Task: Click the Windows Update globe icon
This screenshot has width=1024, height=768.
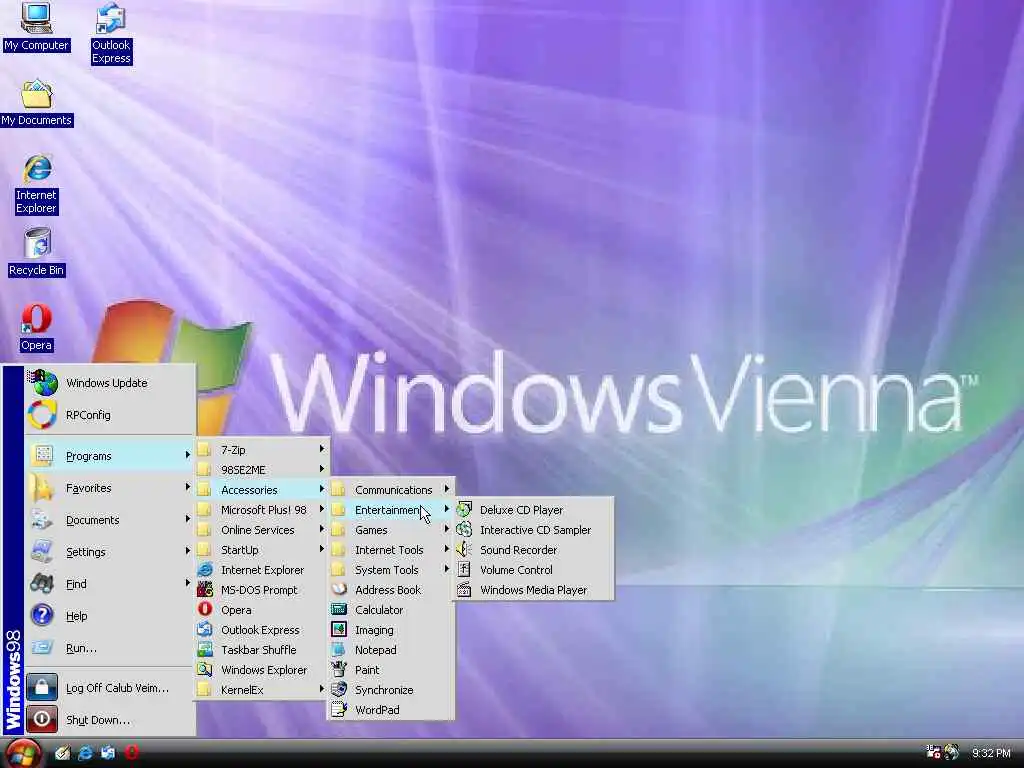Action: tap(44, 383)
